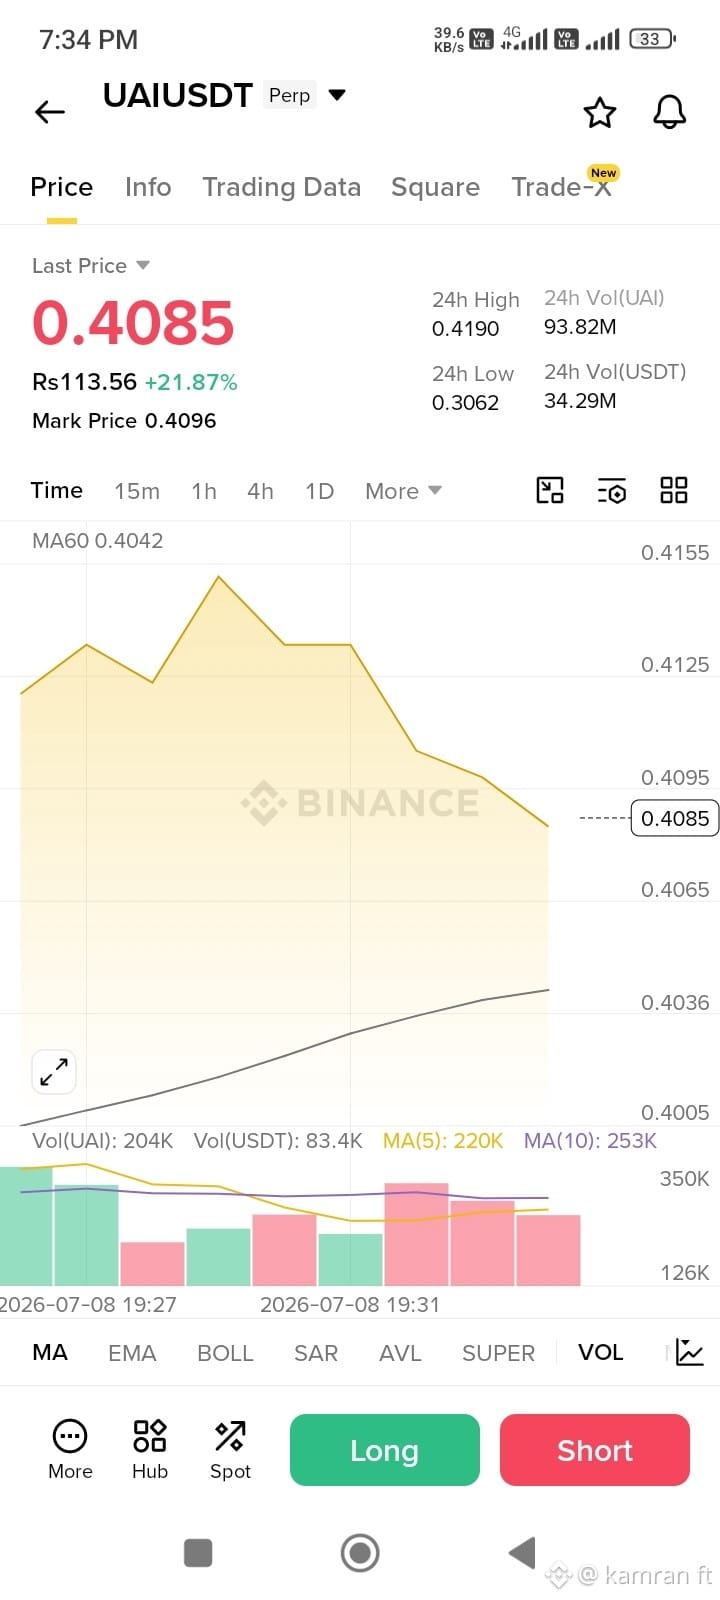Expand the UAIUSDT pair dropdown arrow
The height and width of the screenshot is (1600, 720).
click(337, 95)
